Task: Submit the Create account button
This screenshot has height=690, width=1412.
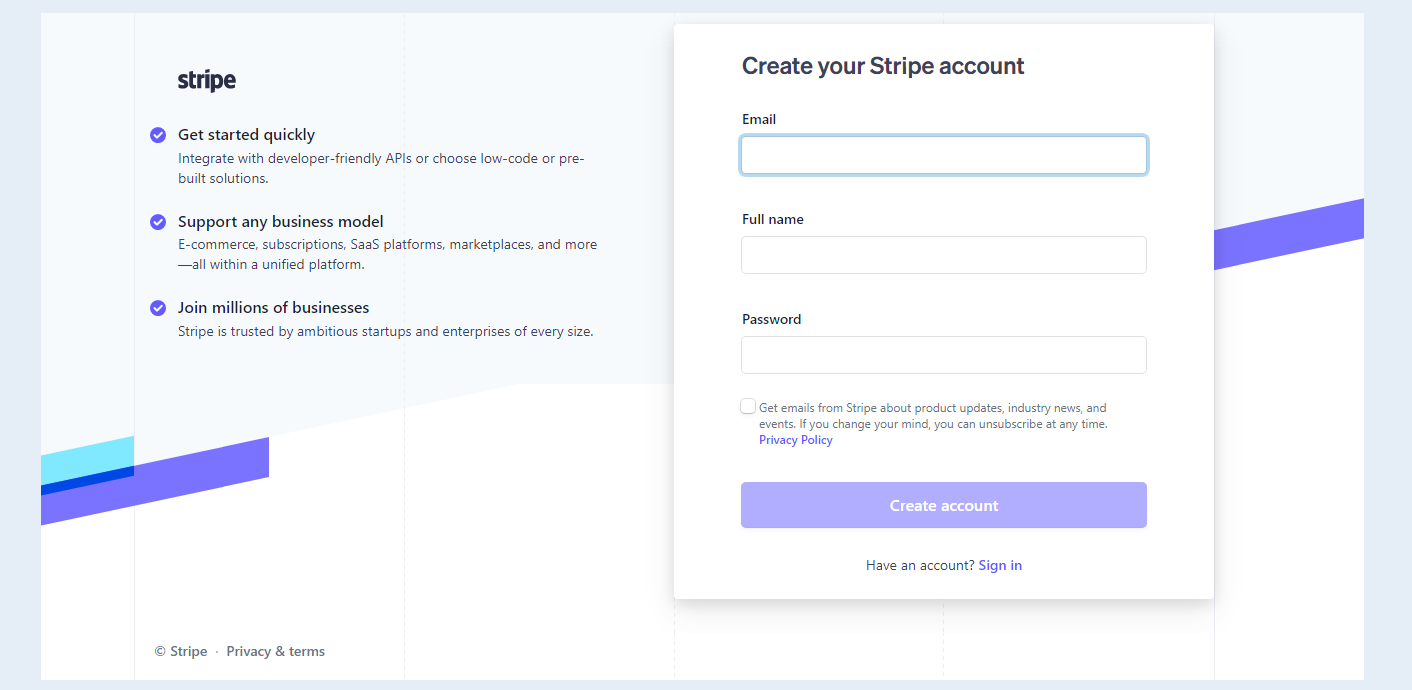Action: click(x=944, y=505)
